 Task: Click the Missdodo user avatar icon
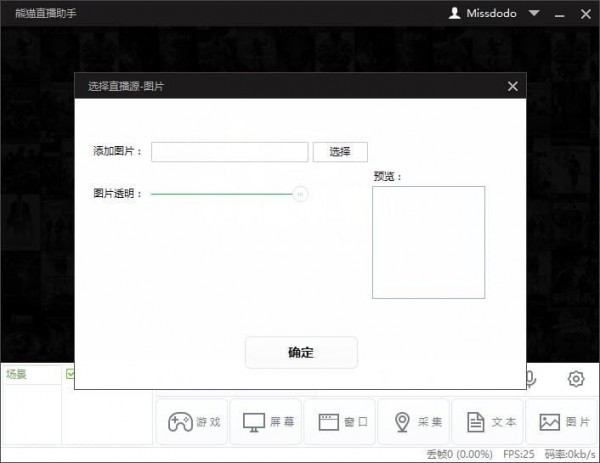[x=455, y=14]
